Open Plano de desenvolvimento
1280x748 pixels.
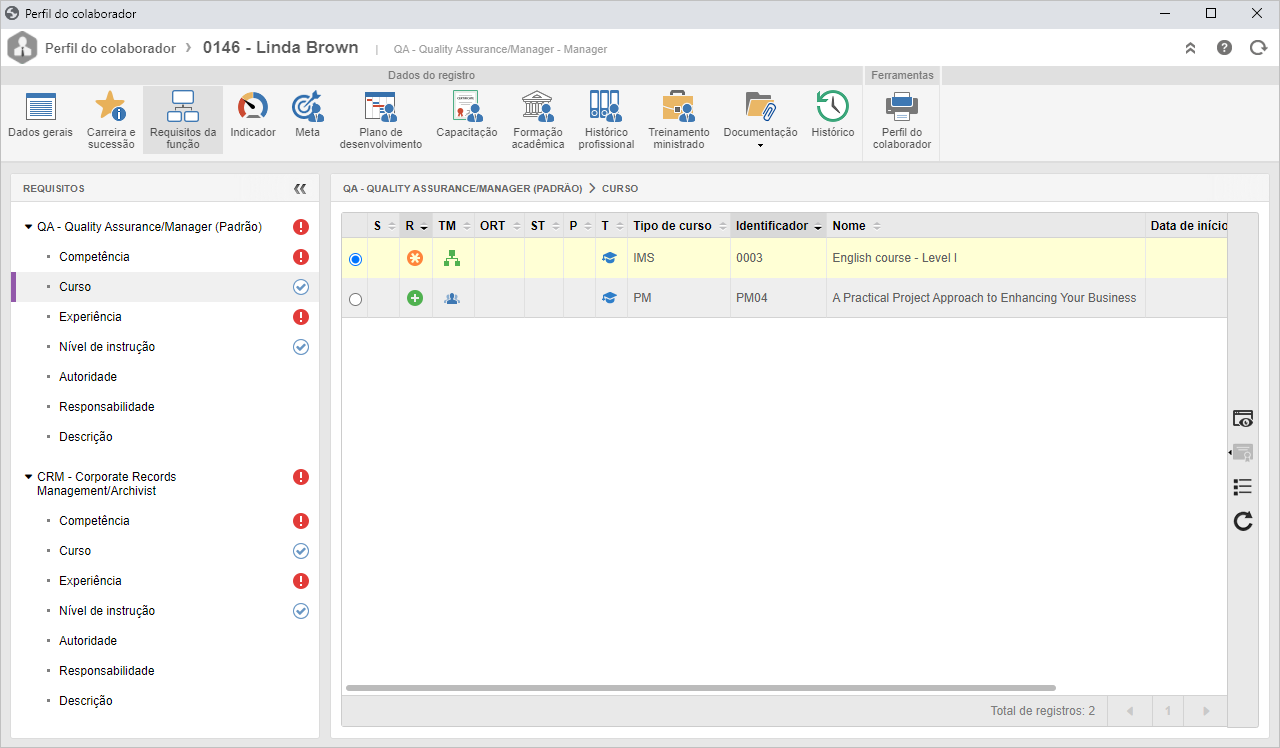click(x=381, y=120)
